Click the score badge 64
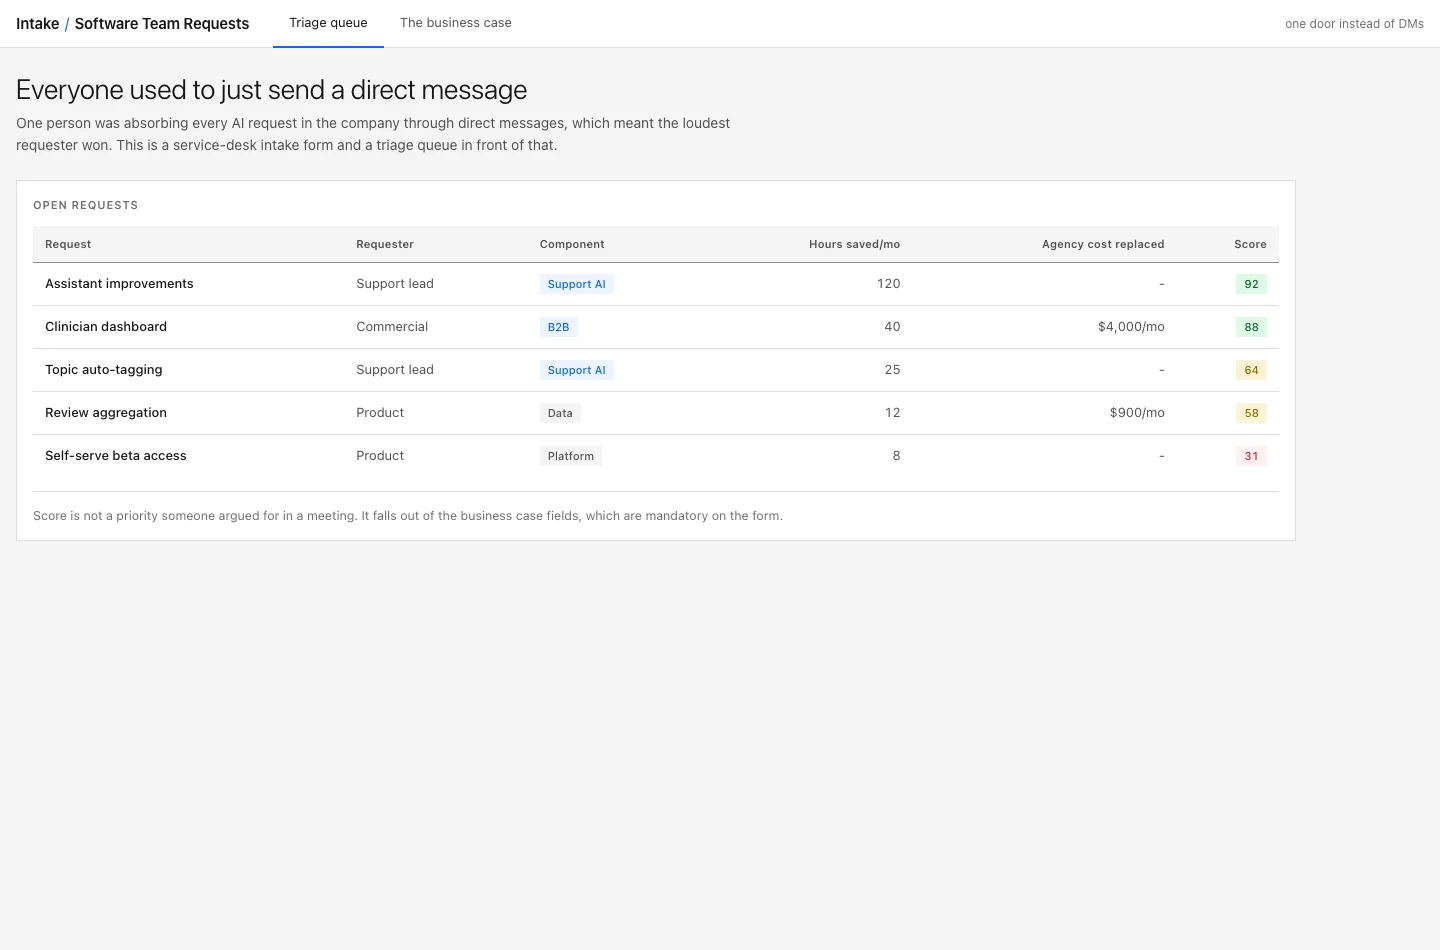This screenshot has width=1440, height=950. [x=1251, y=370]
